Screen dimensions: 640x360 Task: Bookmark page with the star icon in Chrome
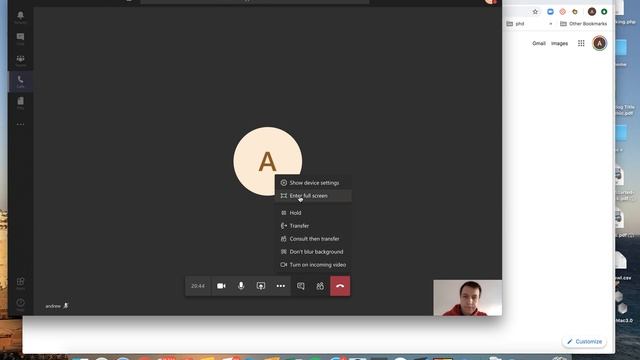(535, 11)
